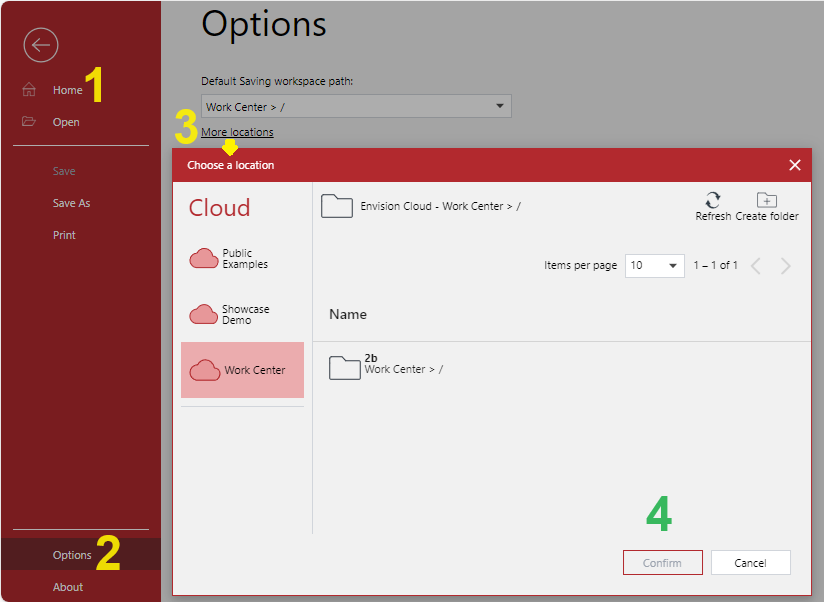Click the Create folder icon
The height and width of the screenshot is (602, 824).
click(x=767, y=200)
